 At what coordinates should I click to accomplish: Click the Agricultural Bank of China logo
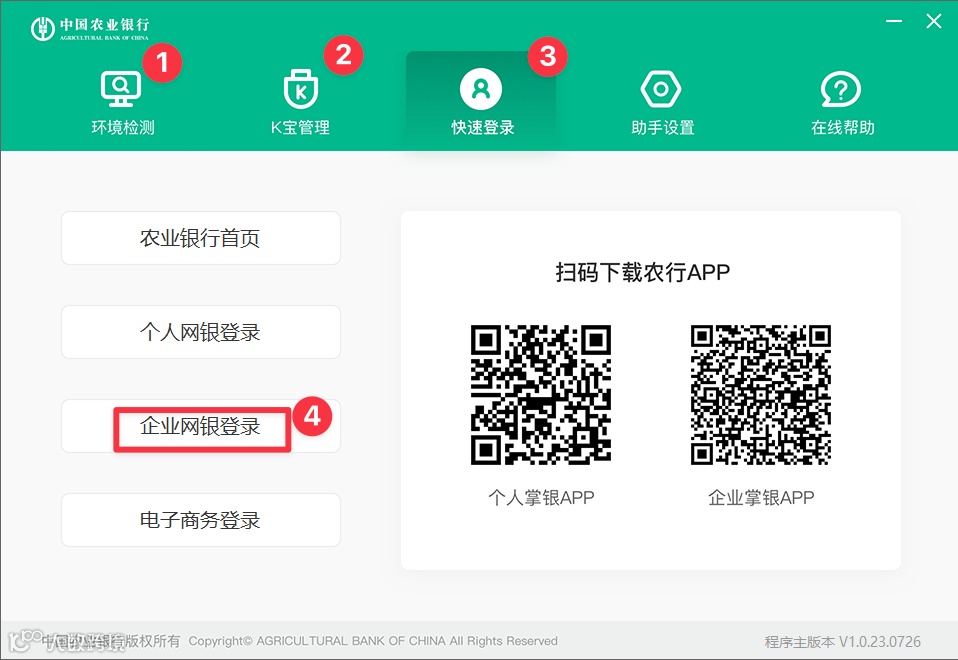(90, 28)
